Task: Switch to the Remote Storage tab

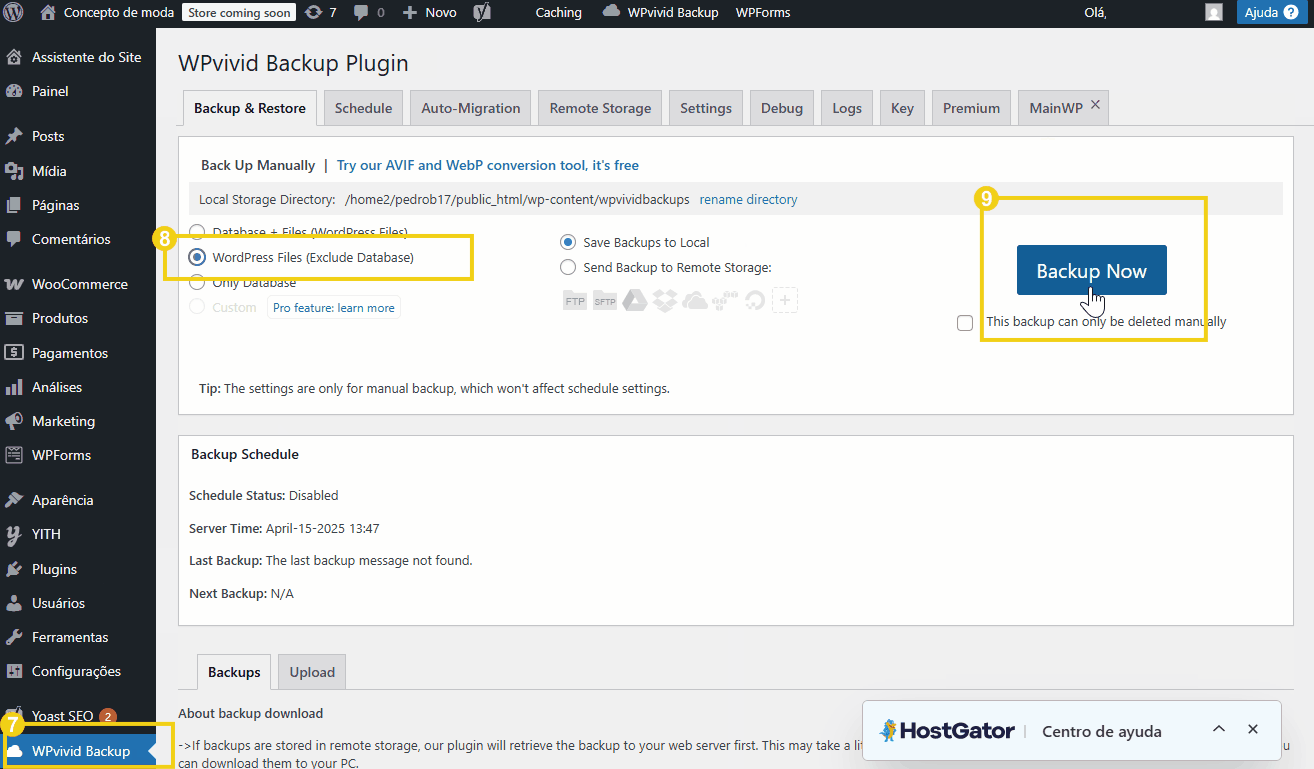Action: click(600, 108)
